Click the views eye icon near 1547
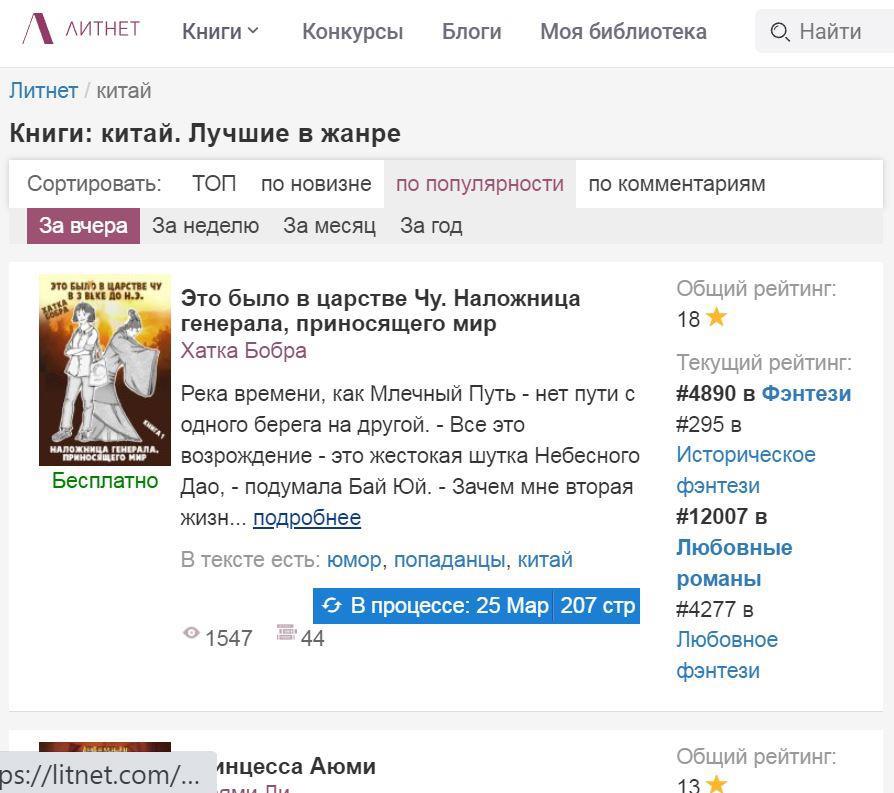 click(x=191, y=632)
